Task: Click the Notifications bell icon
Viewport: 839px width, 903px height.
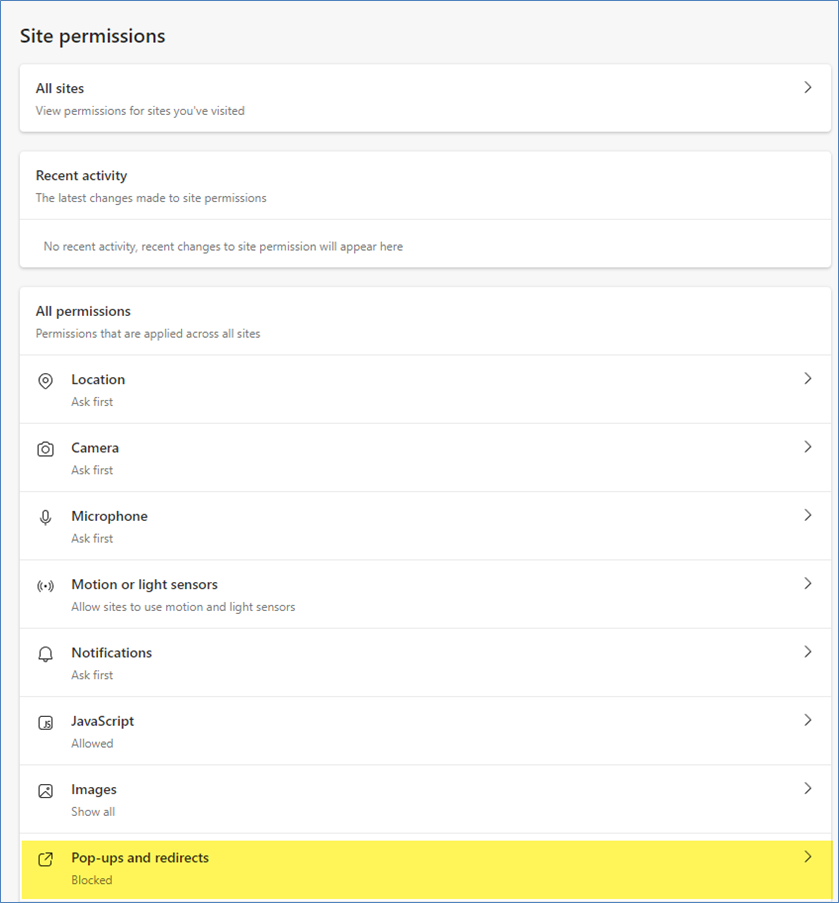Action: [x=45, y=654]
